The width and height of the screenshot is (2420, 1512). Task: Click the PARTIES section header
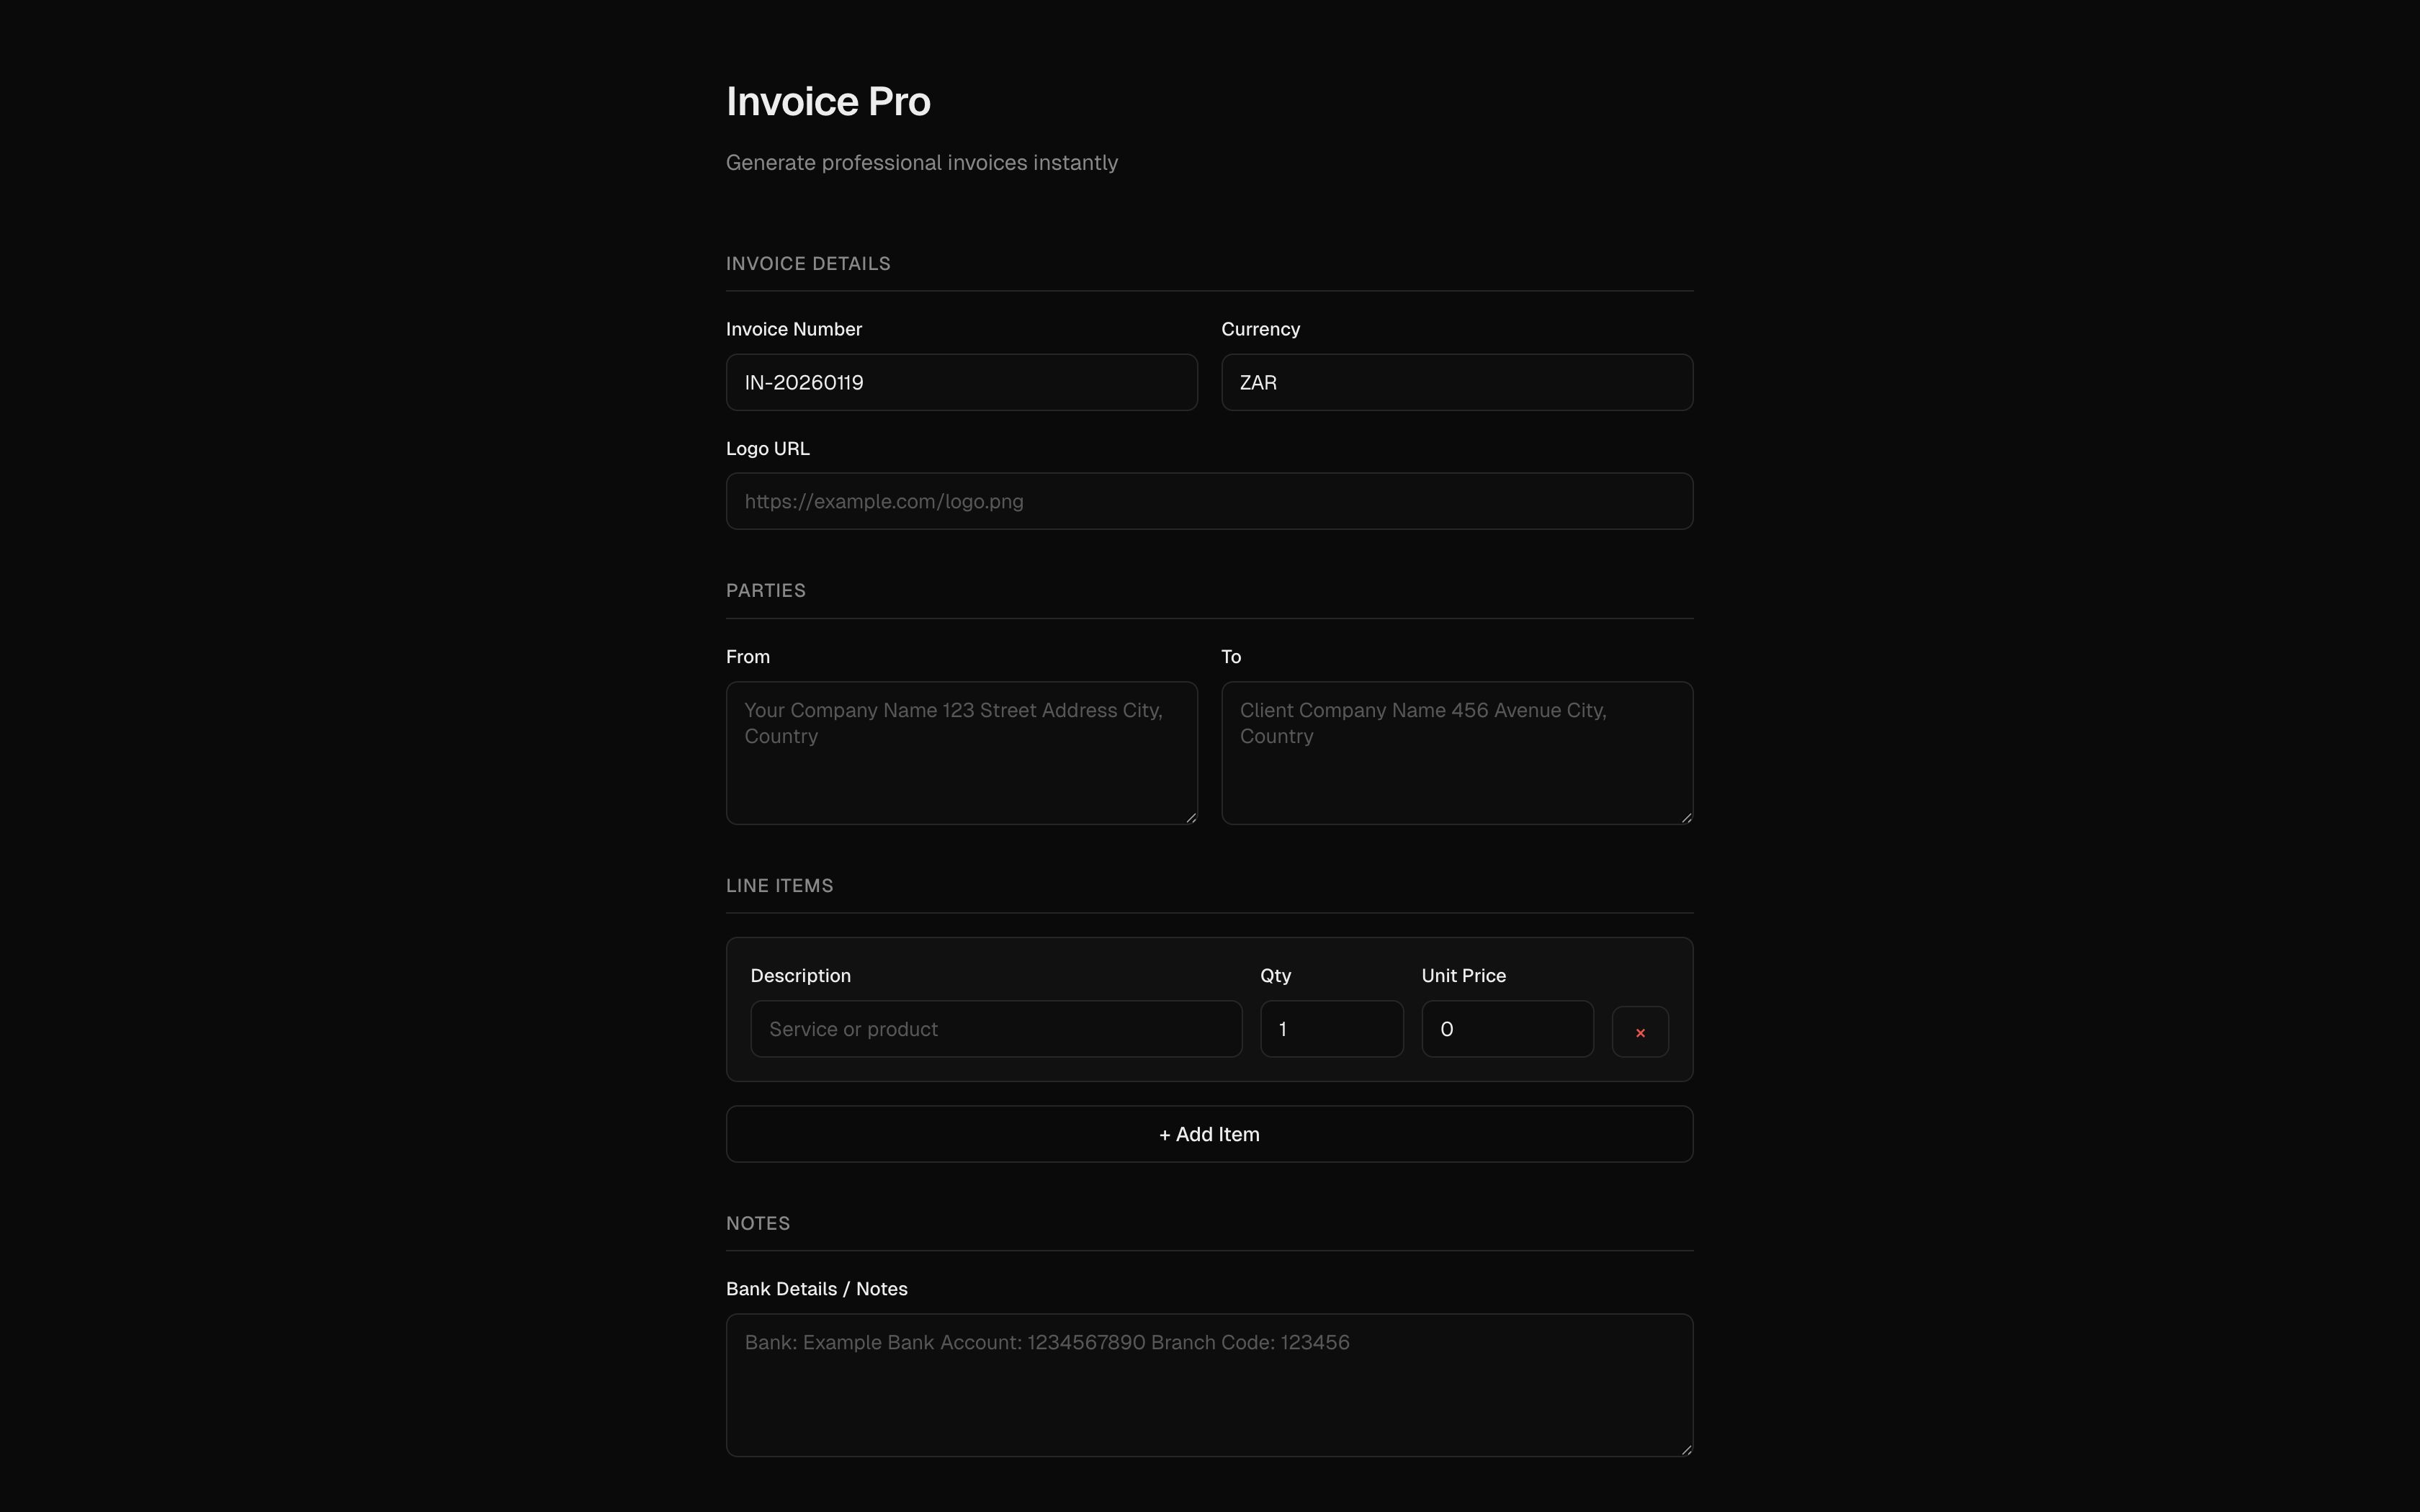click(x=765, y=590)
